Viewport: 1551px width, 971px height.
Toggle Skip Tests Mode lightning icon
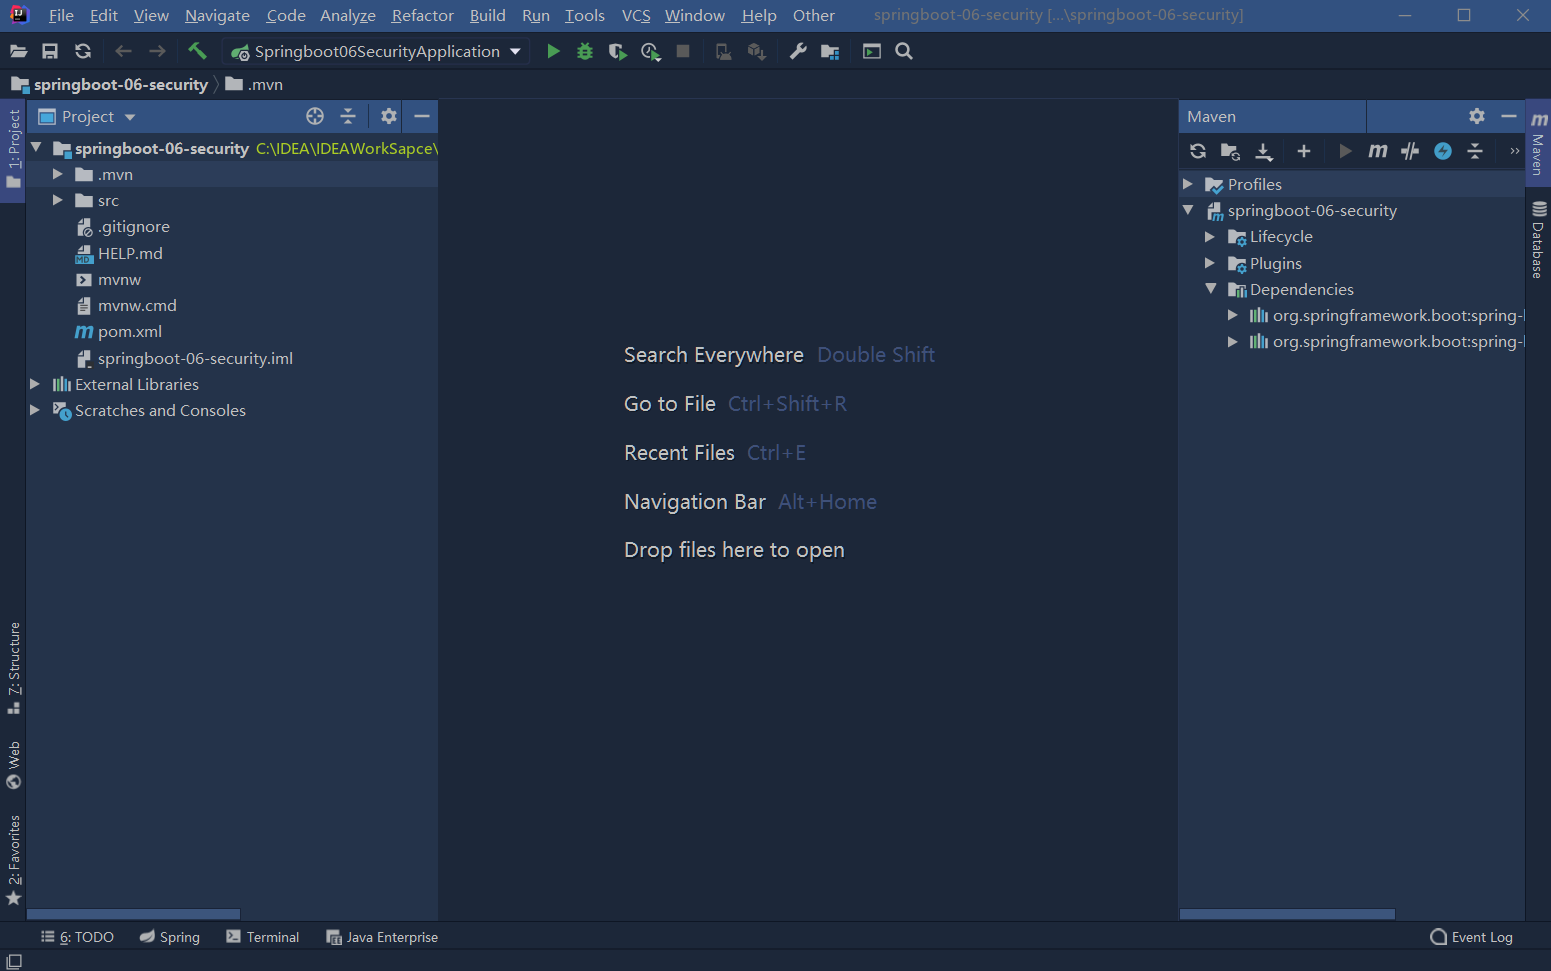tap(1443, 151)
